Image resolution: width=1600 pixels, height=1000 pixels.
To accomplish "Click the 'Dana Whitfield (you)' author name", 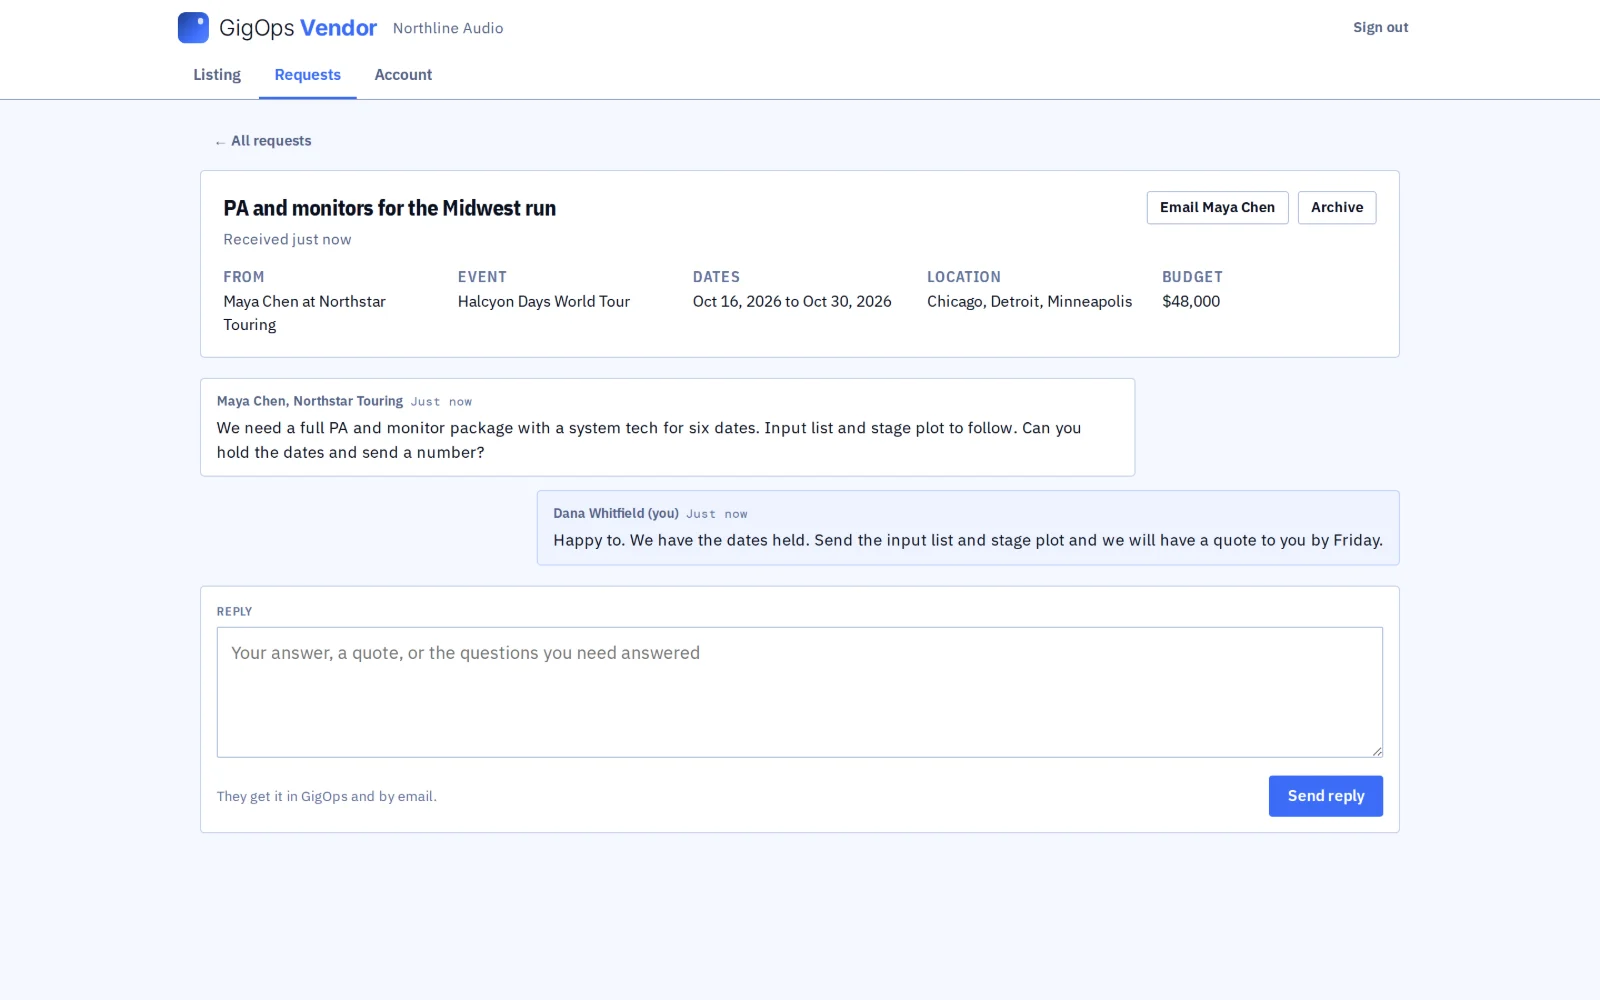I will pos(616,513).
